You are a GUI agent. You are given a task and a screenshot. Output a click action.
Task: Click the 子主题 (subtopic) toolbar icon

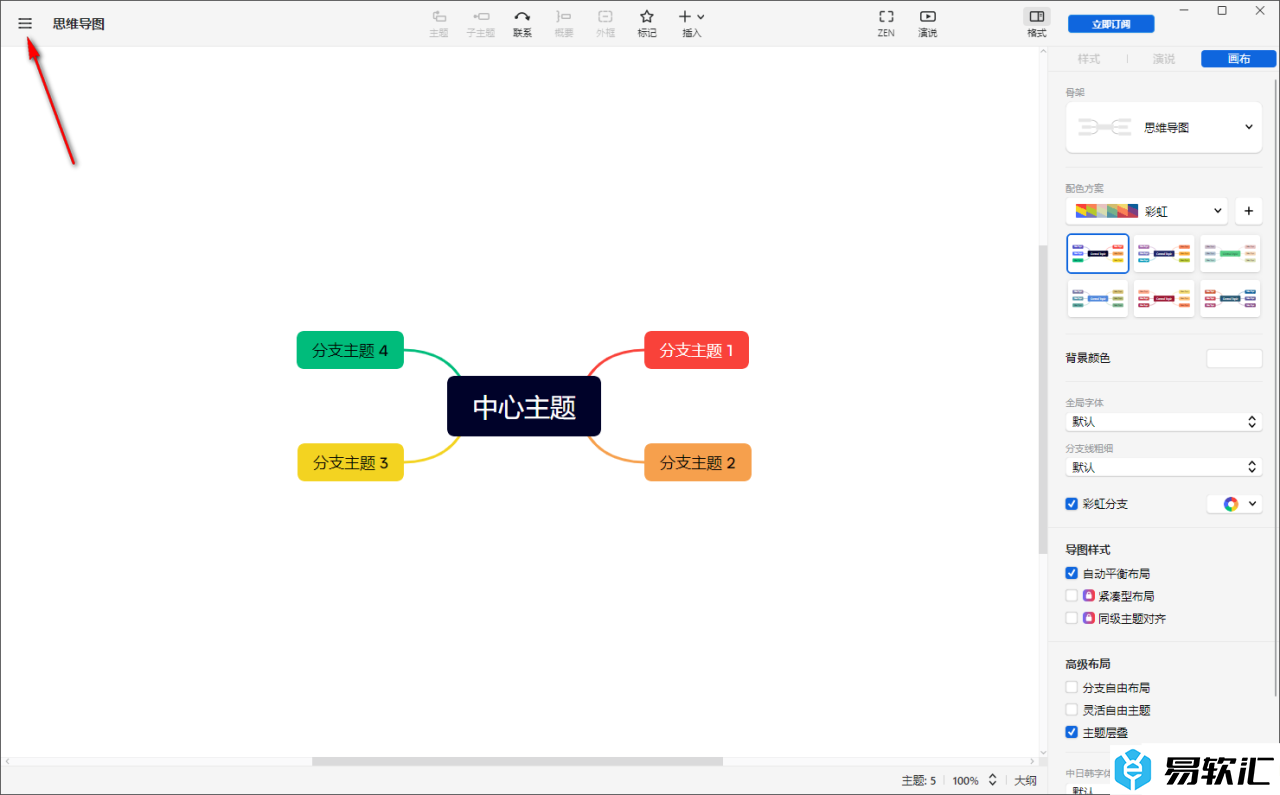click(481, 24)
